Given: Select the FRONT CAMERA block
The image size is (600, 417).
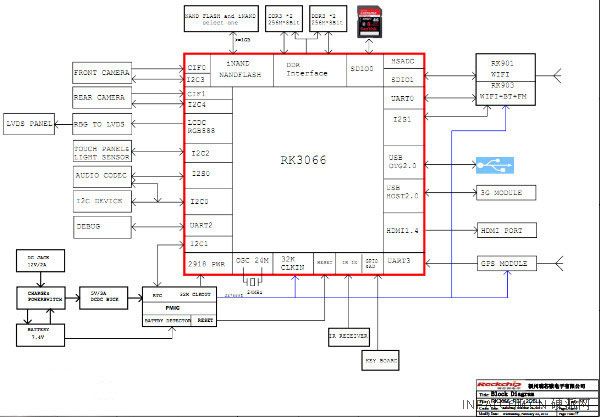Looking at the screenshot, I should click(x=102, y=73).
